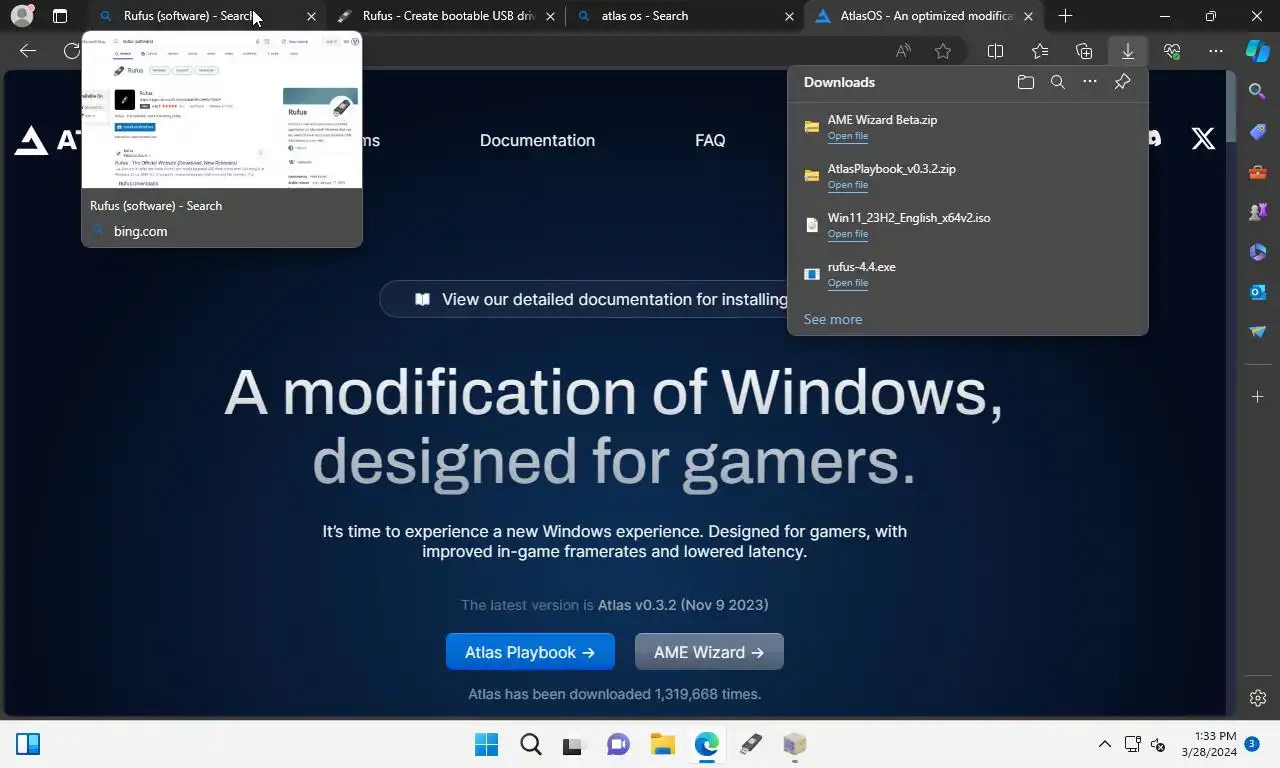Open the Edge profile avatar

(x=21, y=16)
